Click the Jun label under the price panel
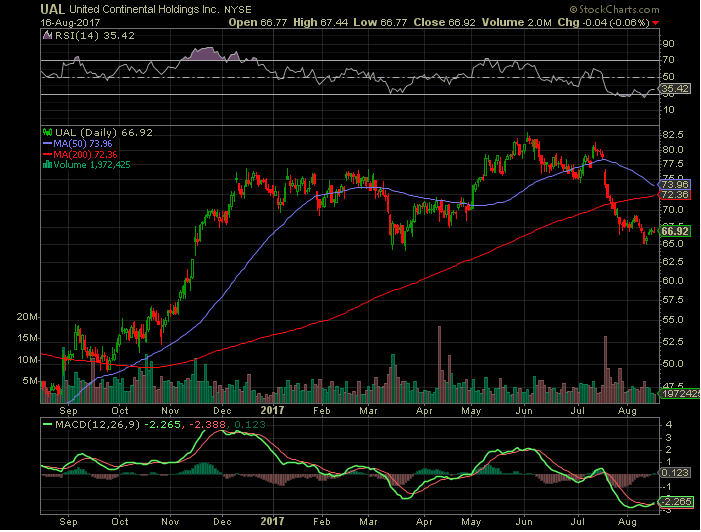This screenshot has height=532, width=701. coord(524,411)
